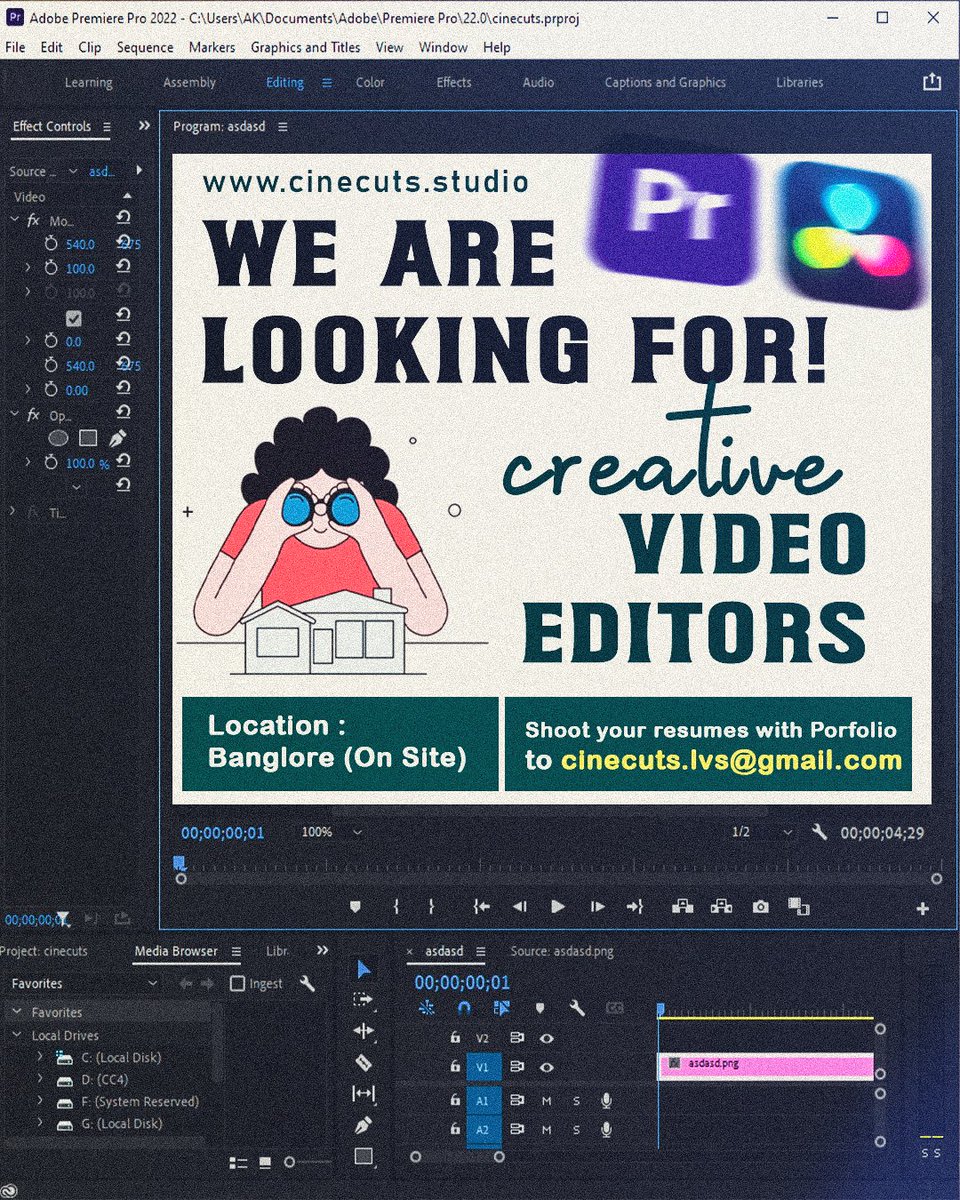The width and height of the screenshot is (960, 1200).
Task: Show overflow panels next to Effect Controls
Action: point(144,126)
